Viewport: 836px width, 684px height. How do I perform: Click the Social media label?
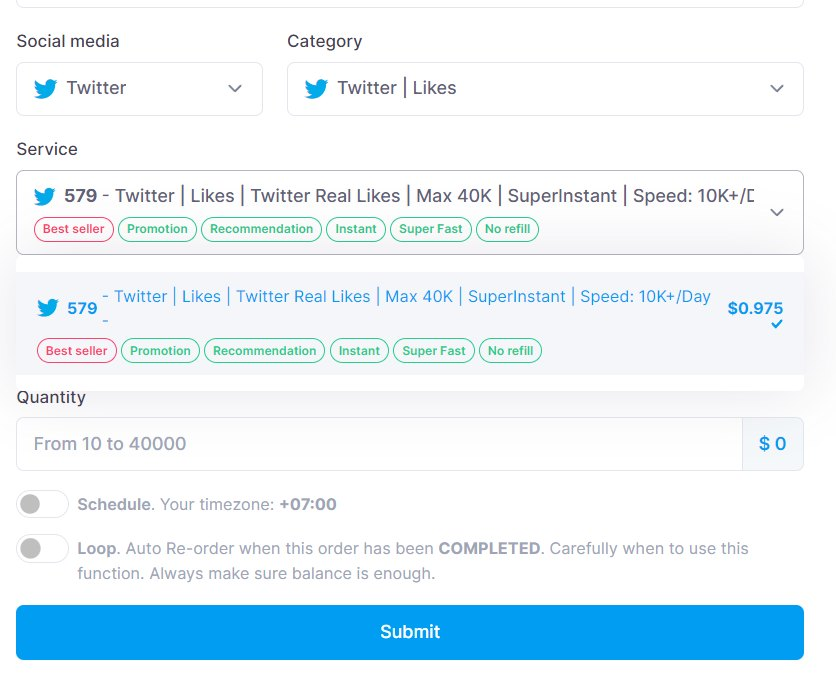[x=68, y=42]
